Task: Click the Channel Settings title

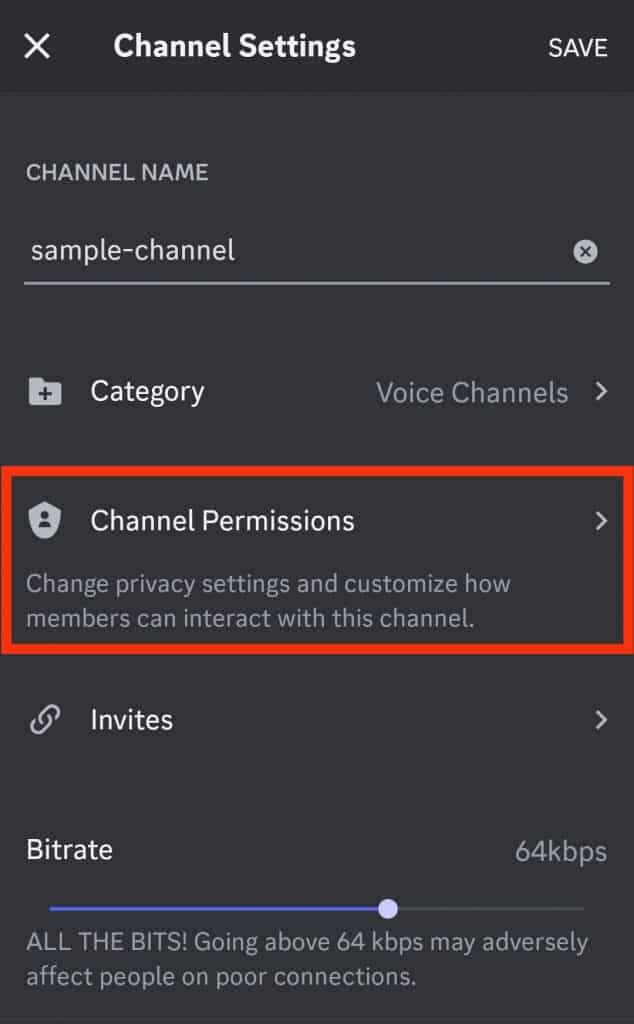Action: 235,46
